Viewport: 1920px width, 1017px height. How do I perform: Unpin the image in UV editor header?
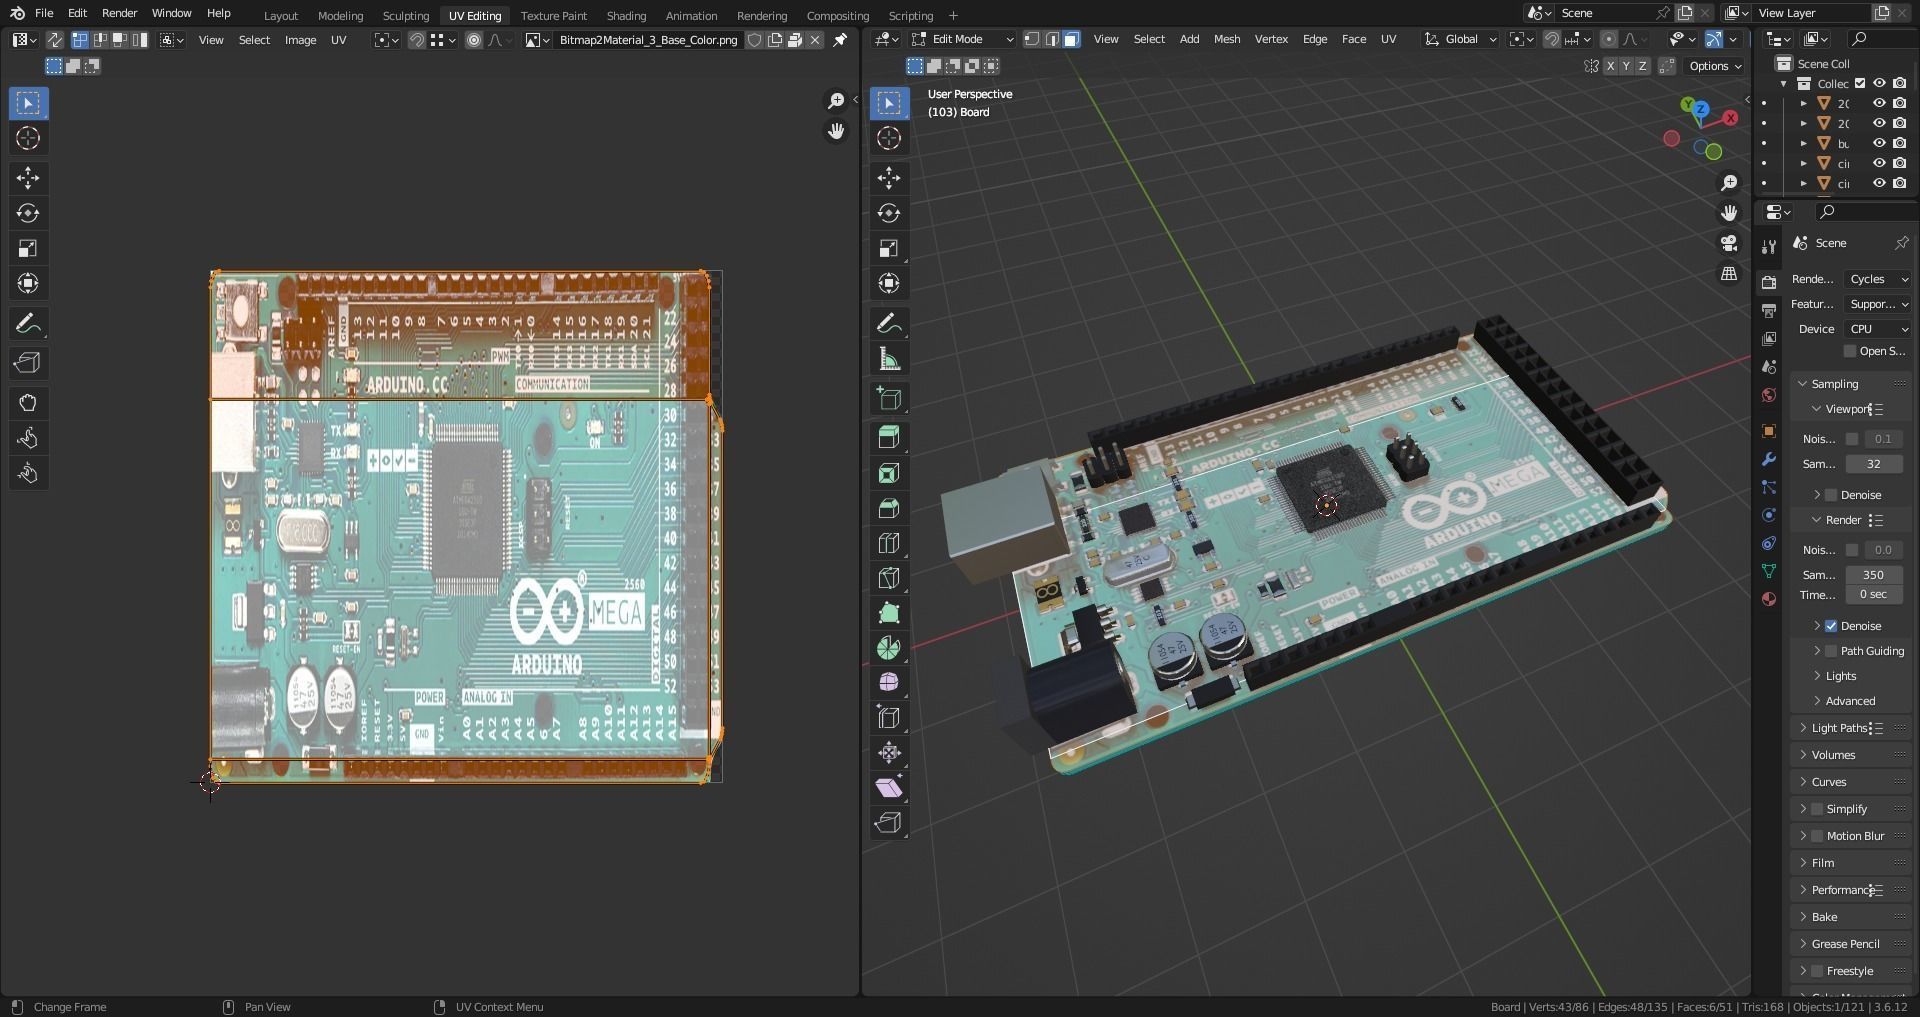click(x=840, y=40)
